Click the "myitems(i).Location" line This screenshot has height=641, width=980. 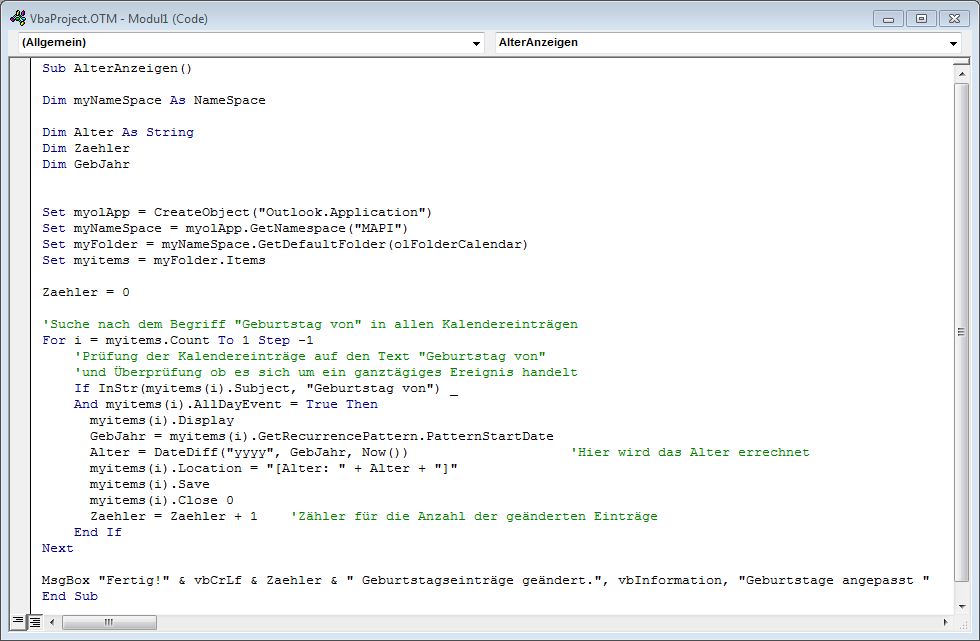click(274, 469)
